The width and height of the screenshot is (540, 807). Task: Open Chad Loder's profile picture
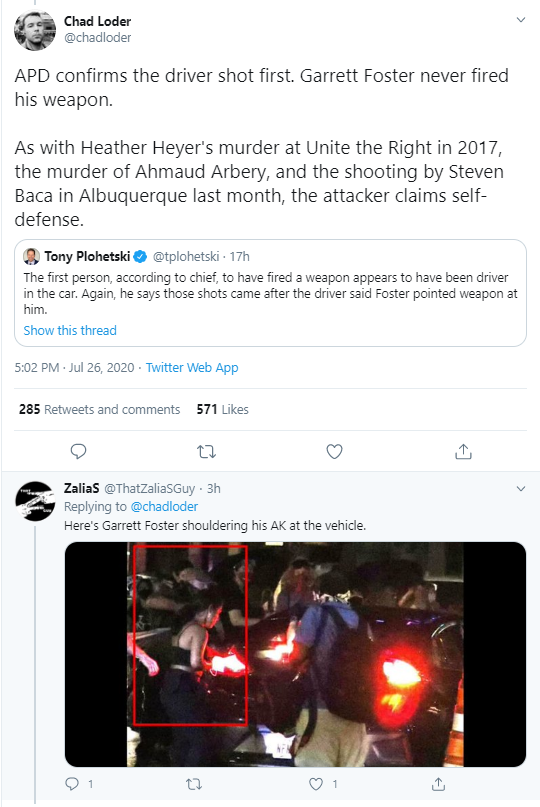[34, 30]
